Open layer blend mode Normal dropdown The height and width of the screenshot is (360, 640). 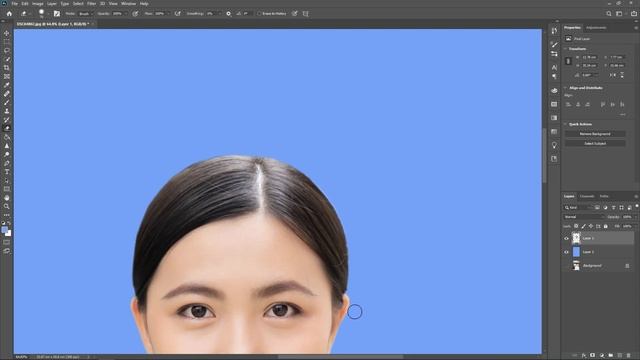[x=583, y=217]
